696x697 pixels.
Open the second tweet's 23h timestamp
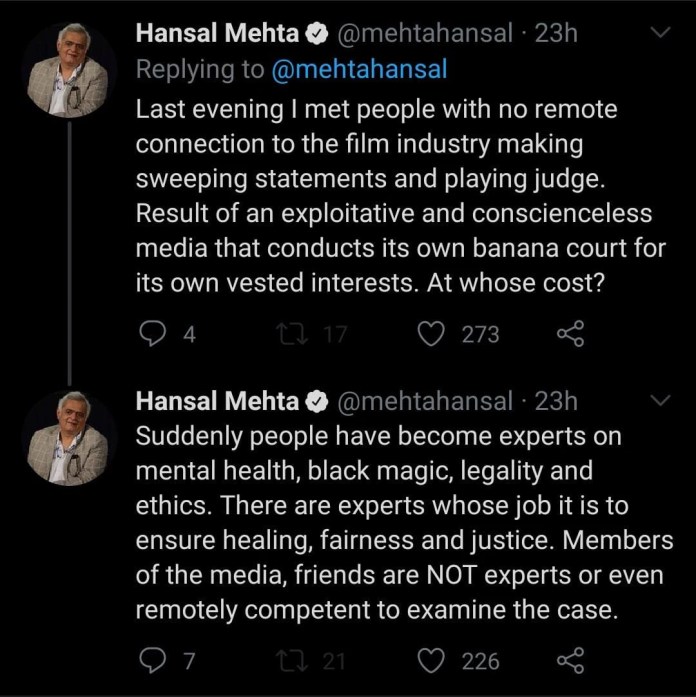557,401
